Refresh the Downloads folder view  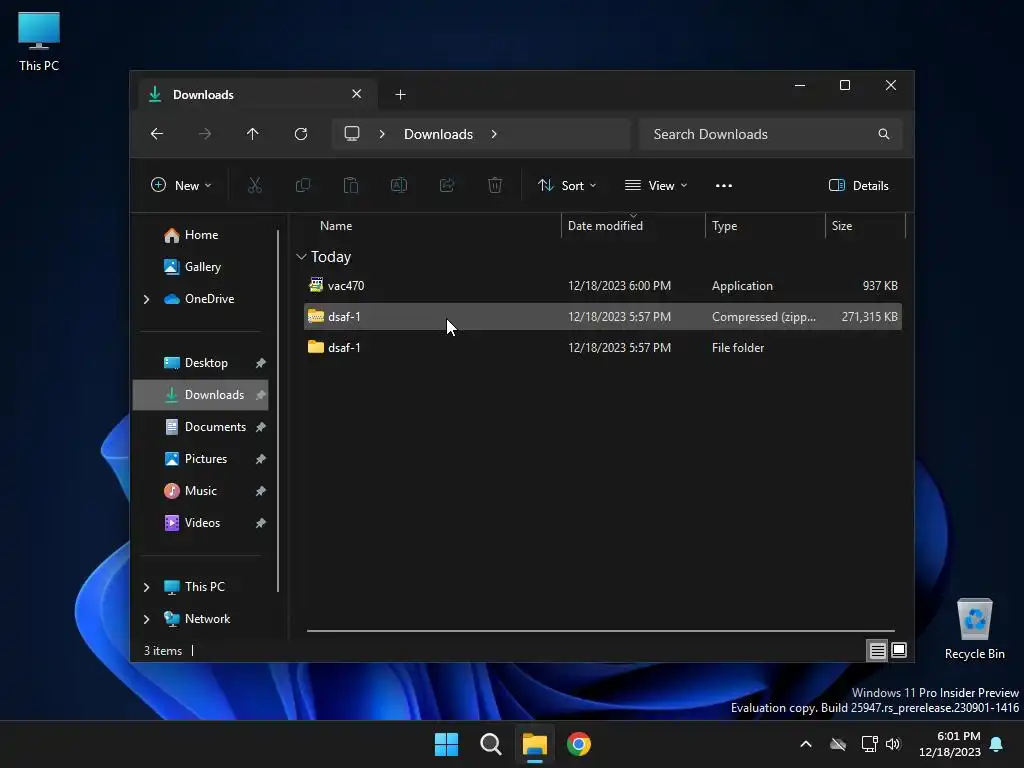pos(301,134)
